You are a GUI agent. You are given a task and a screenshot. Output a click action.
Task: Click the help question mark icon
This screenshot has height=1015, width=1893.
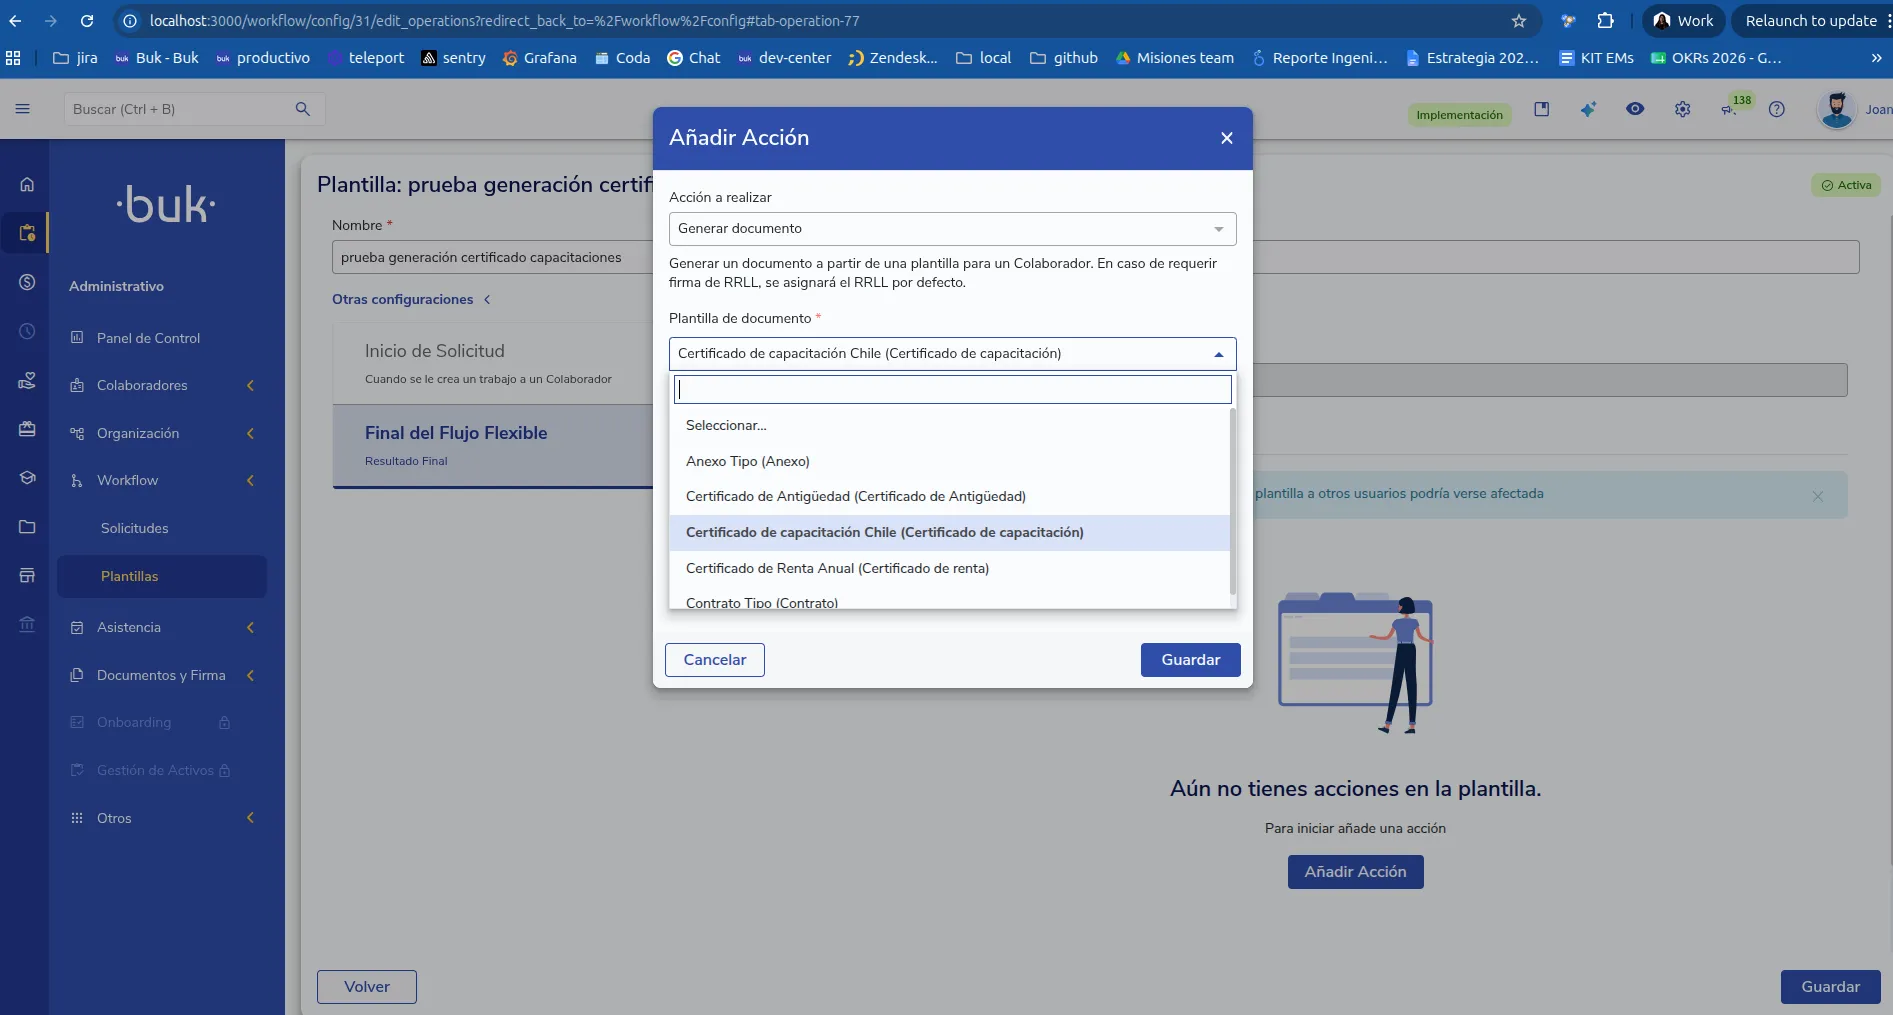click(x=1776, y=109)
